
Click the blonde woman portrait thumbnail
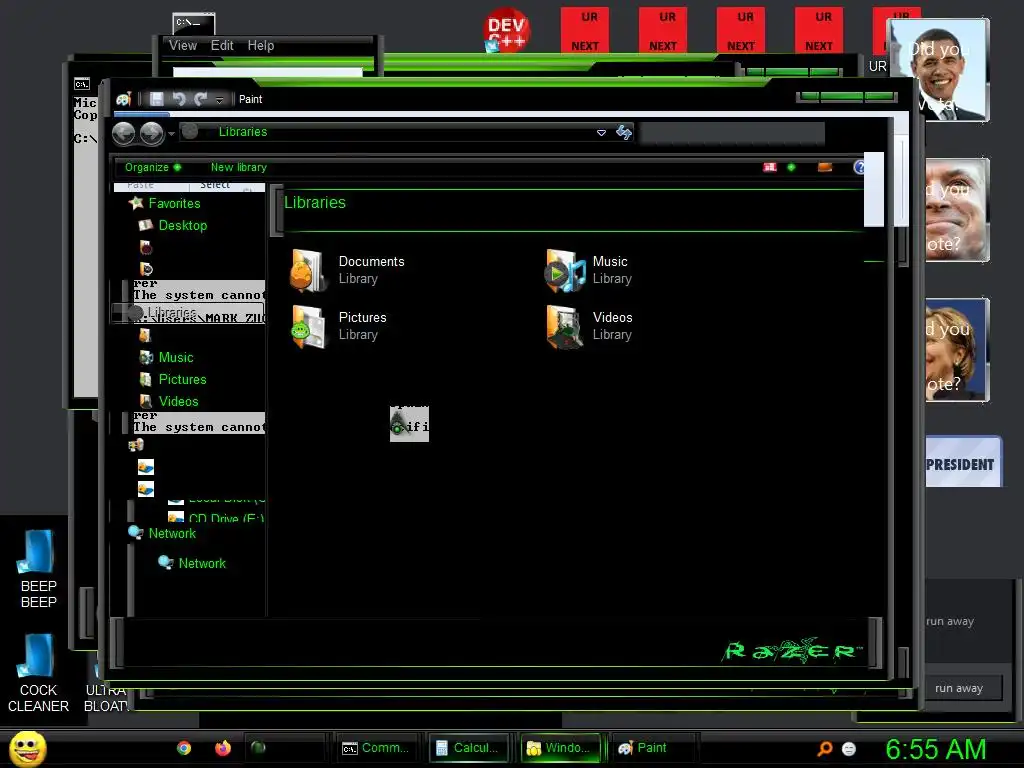957,349
